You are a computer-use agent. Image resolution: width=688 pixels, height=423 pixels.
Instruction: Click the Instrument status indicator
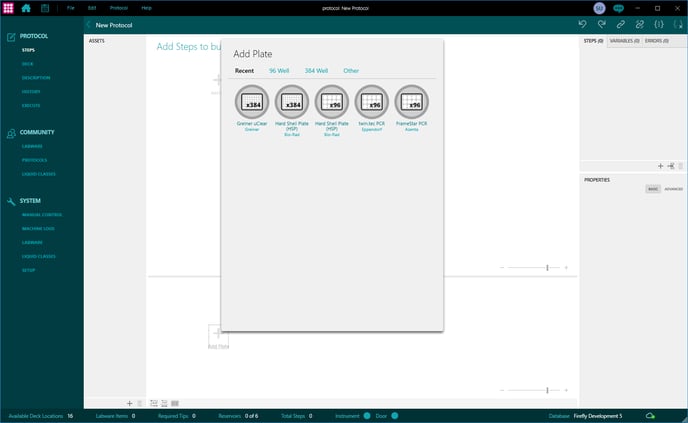pyautogui.click(x=367, y=416)
